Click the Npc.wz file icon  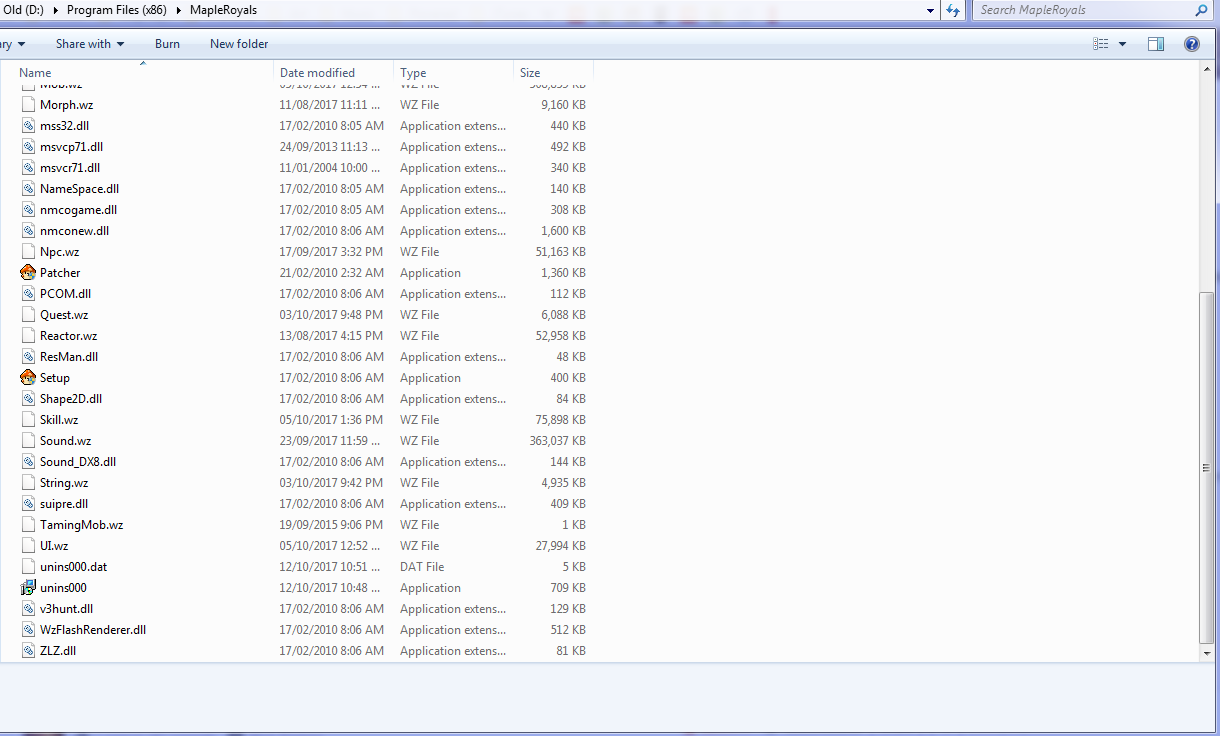29,252
